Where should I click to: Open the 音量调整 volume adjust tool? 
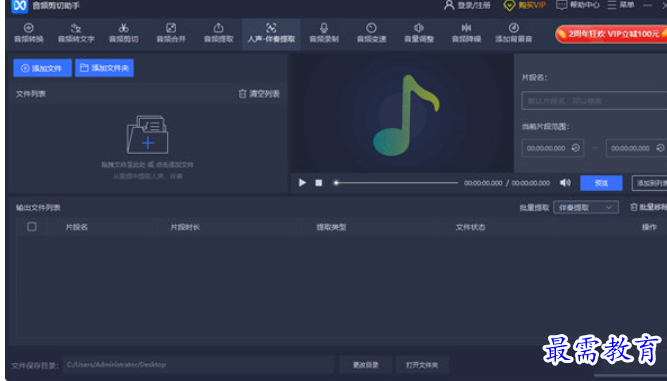click(419, 33)
